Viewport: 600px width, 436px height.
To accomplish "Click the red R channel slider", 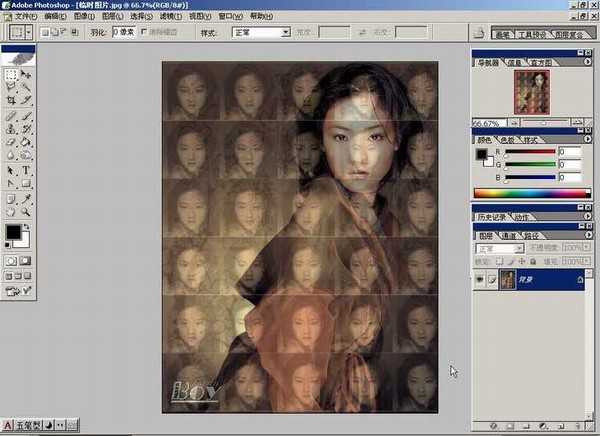I will pos(530,152).
